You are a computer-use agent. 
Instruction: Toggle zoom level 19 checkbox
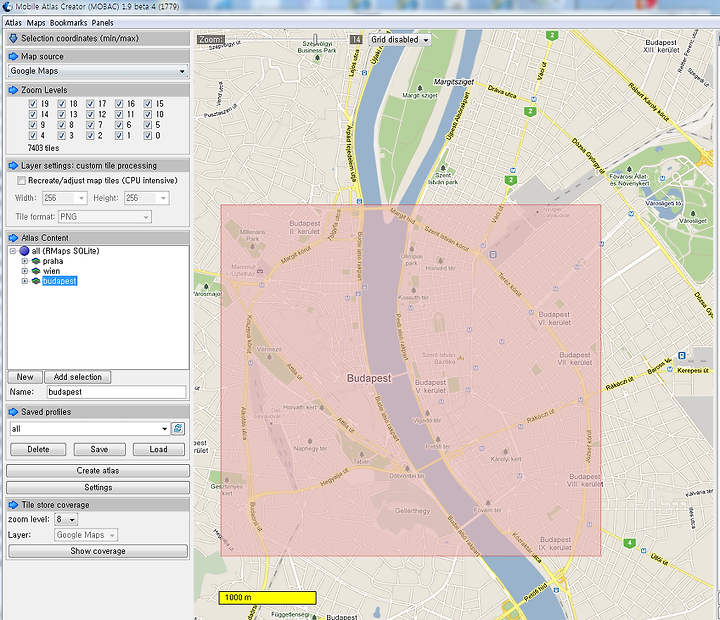(x=33, y=104)
